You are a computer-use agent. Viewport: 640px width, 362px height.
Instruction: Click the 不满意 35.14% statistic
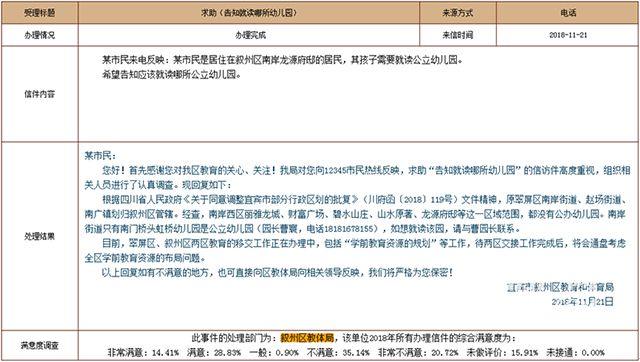(338, 353)
